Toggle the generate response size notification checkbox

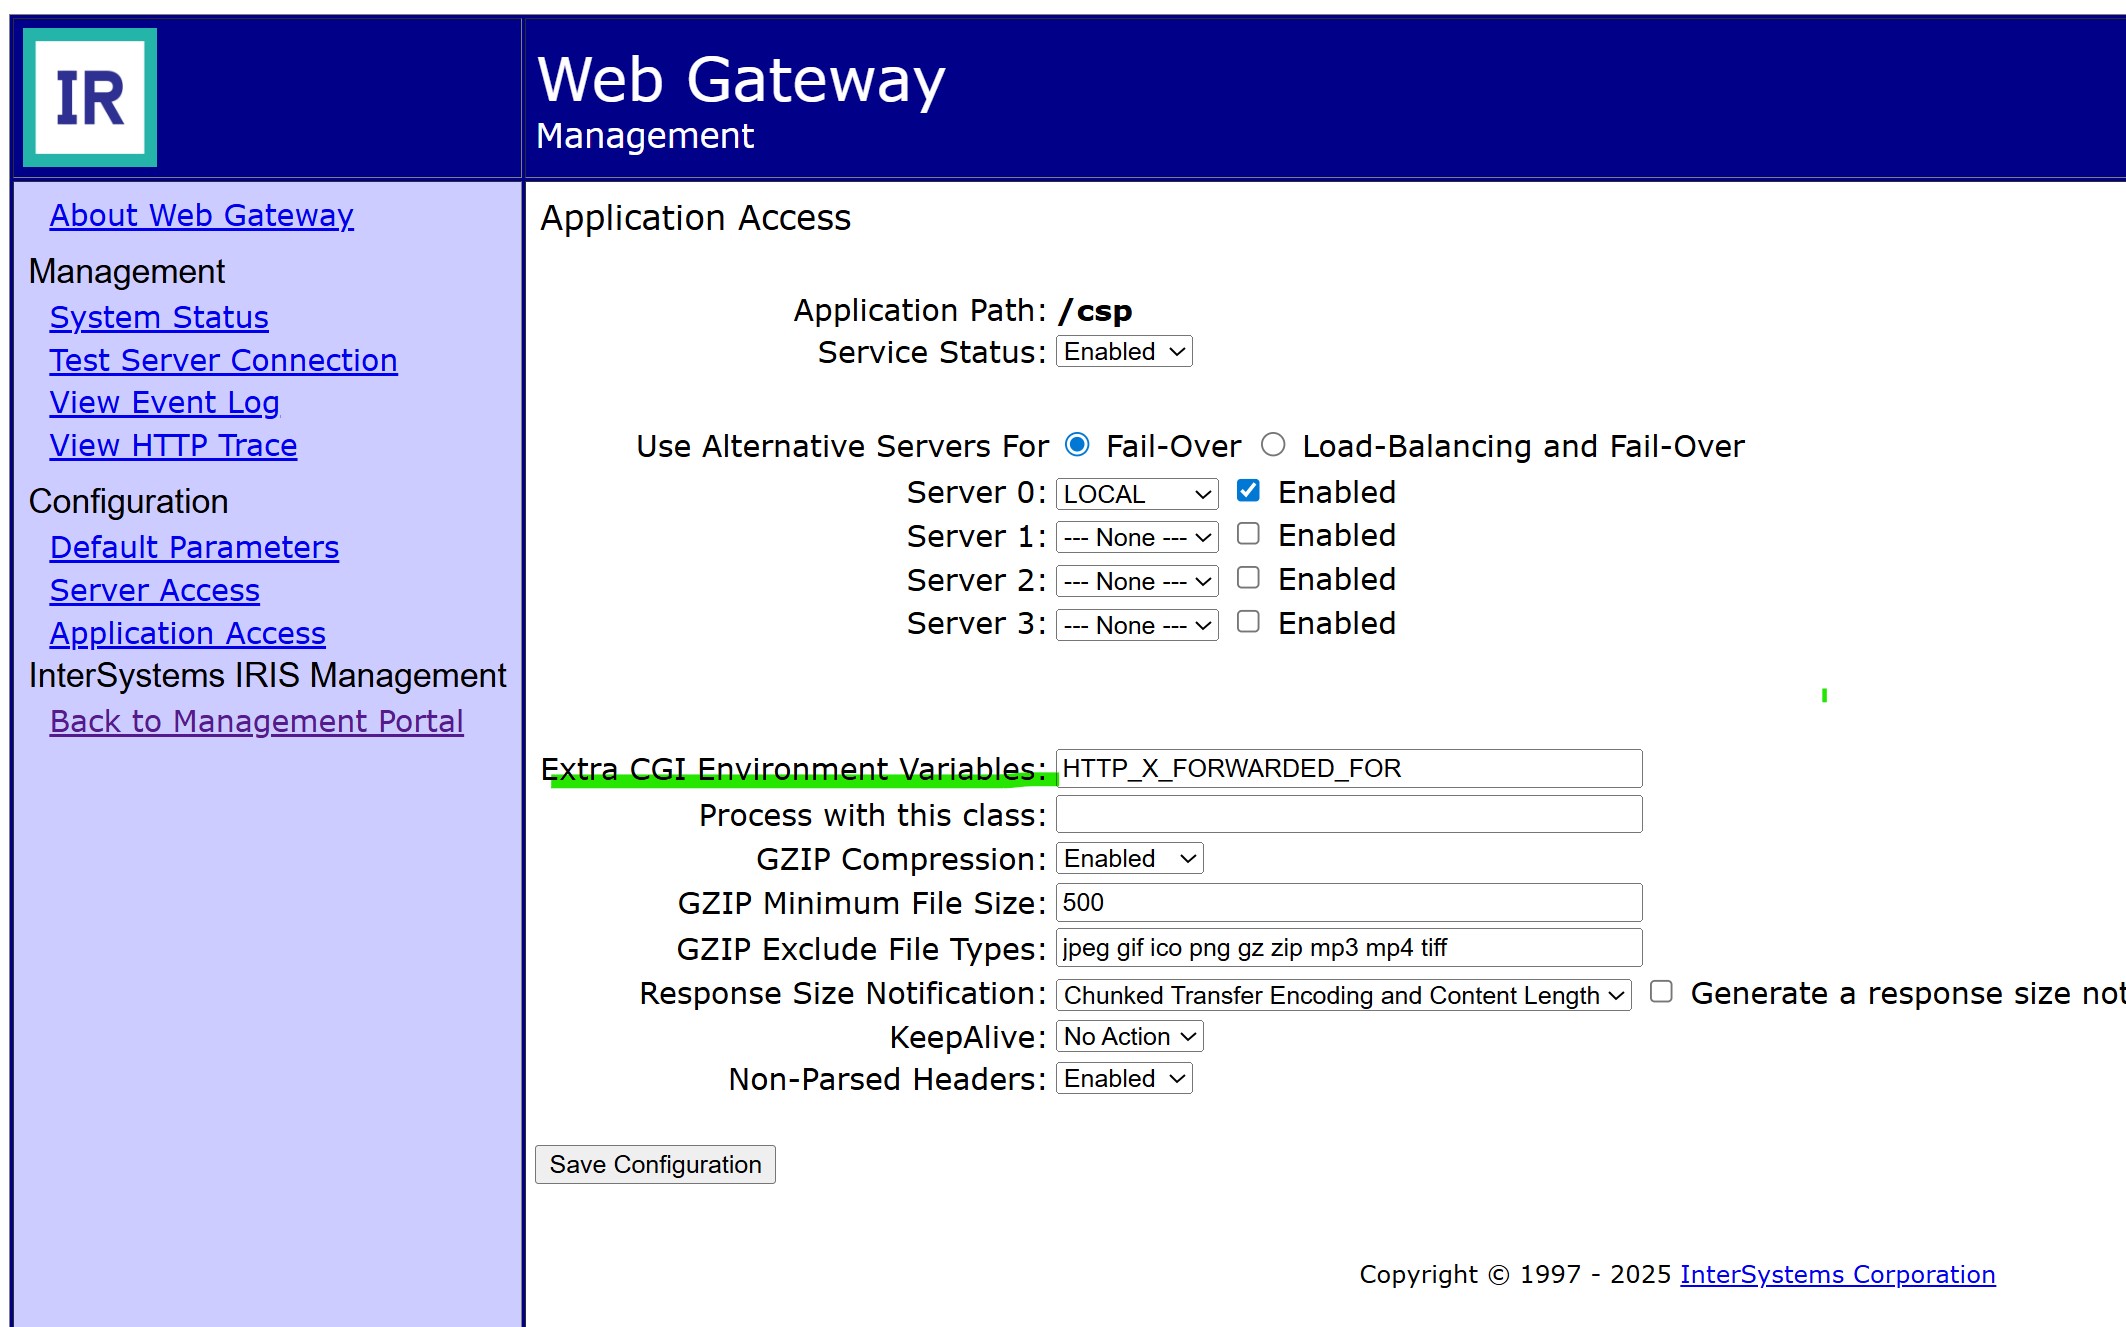(x=1661, y=991)
